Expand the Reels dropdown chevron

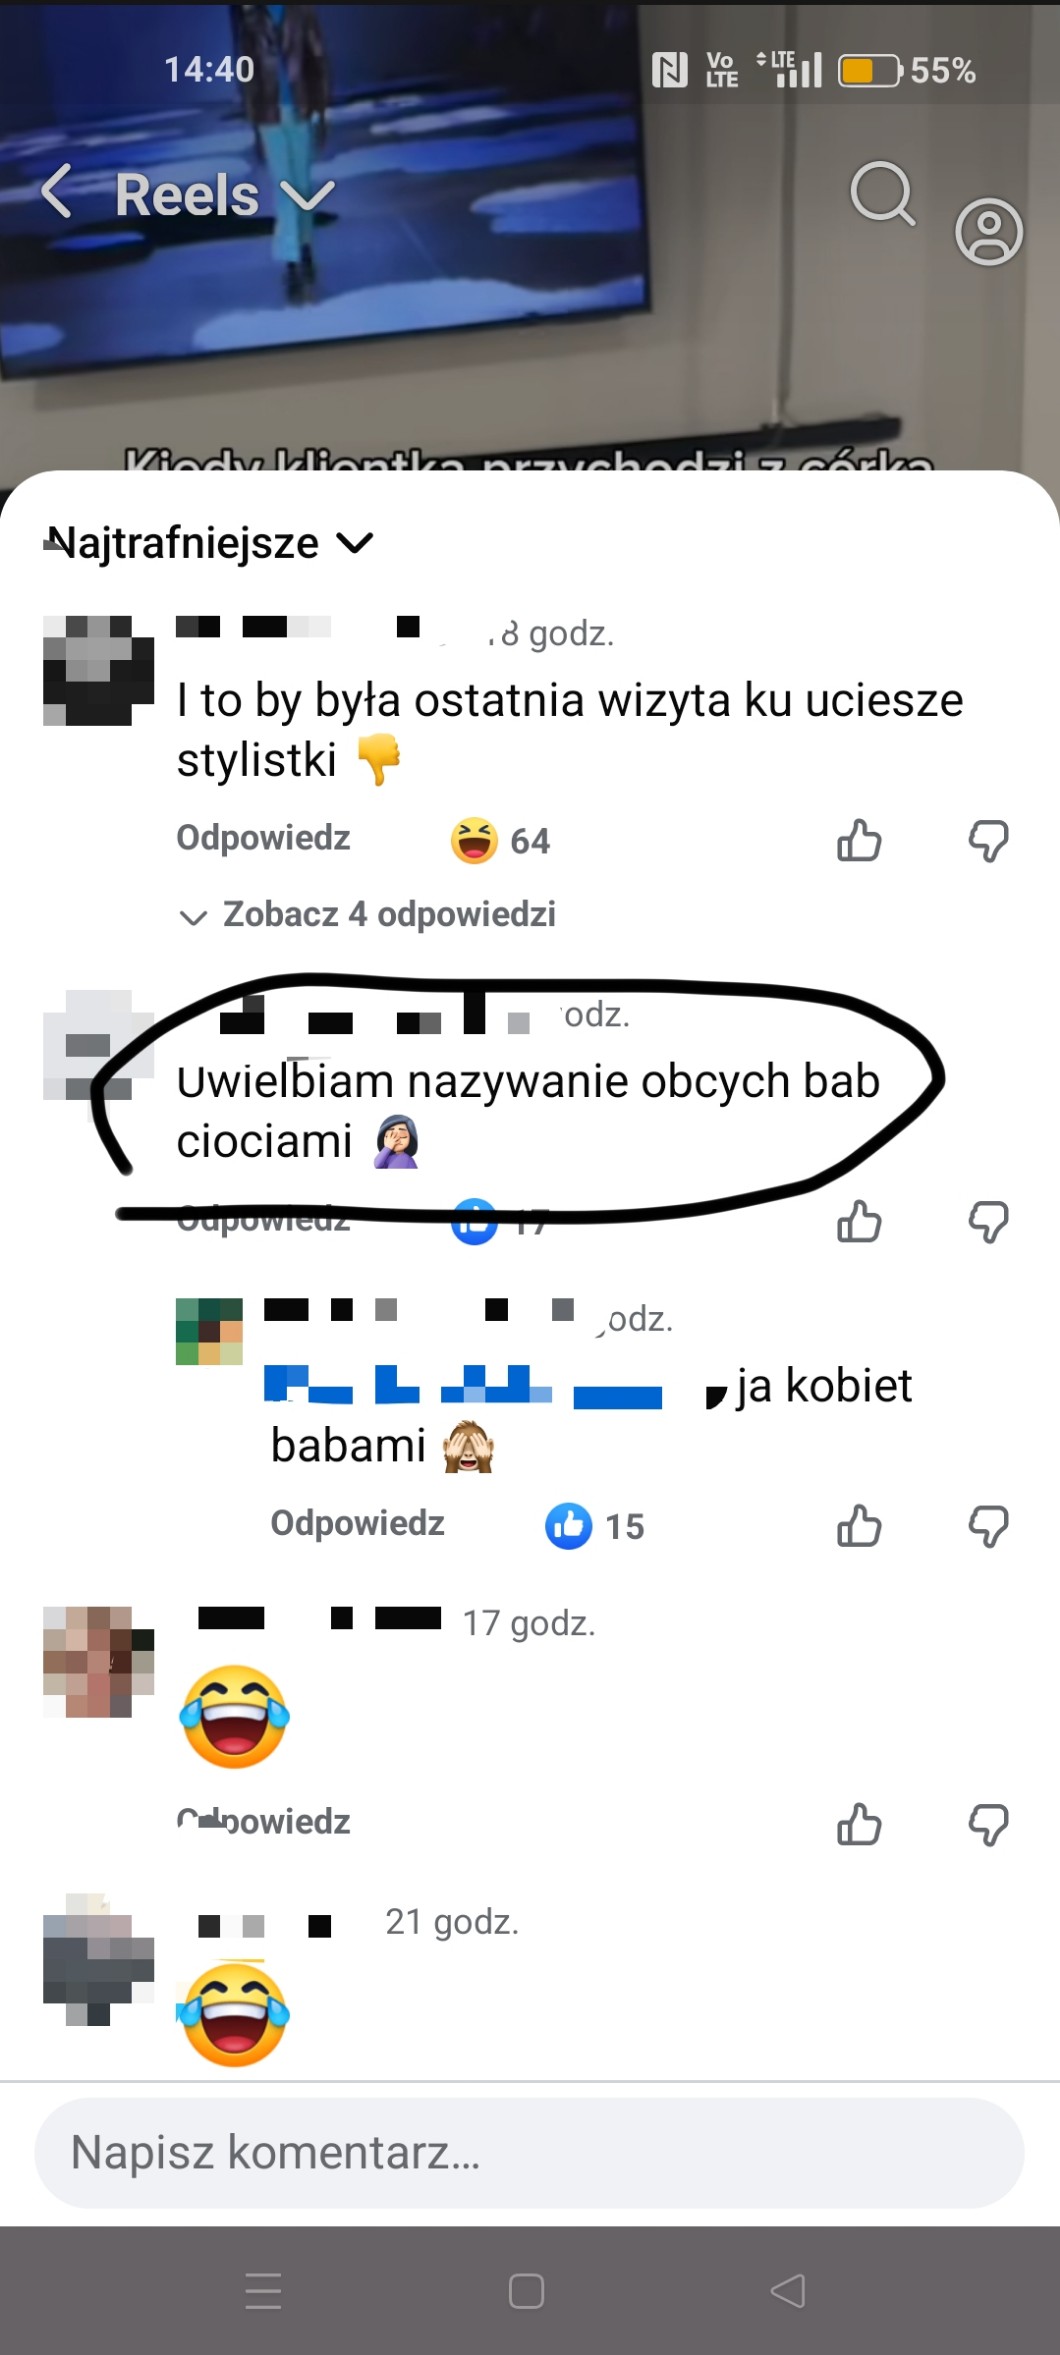pos(307,194)
